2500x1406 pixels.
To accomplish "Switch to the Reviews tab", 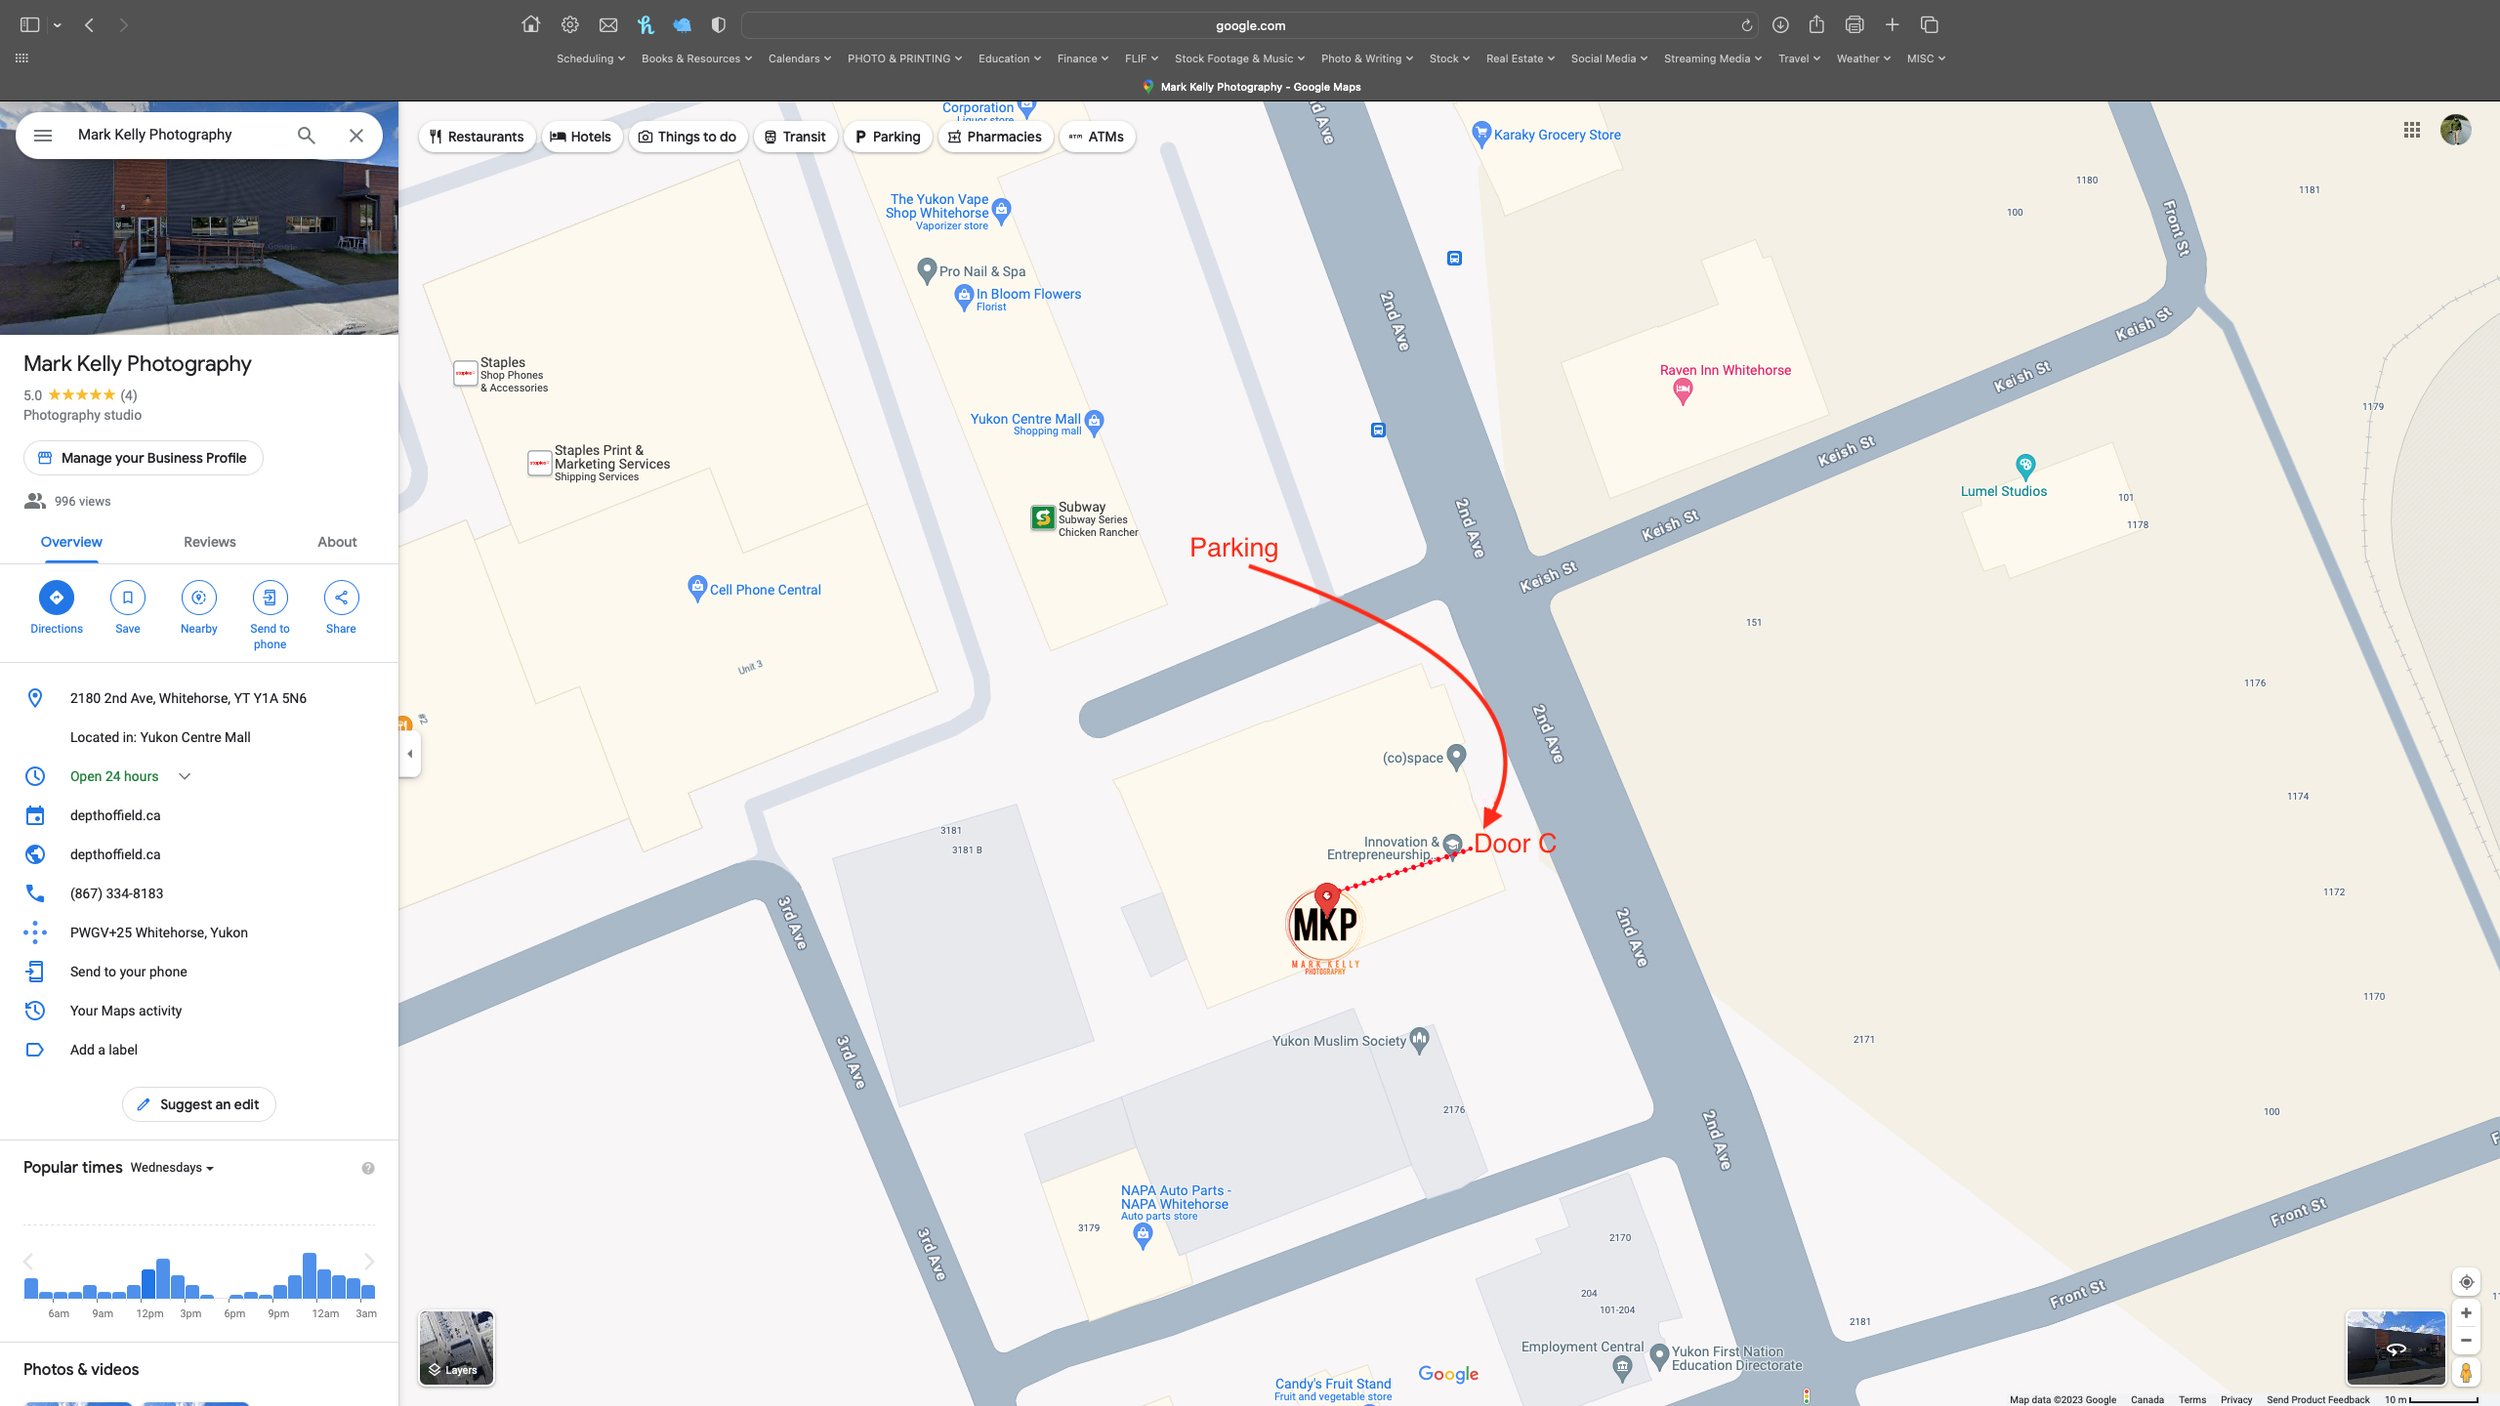I will pos(209,542).
